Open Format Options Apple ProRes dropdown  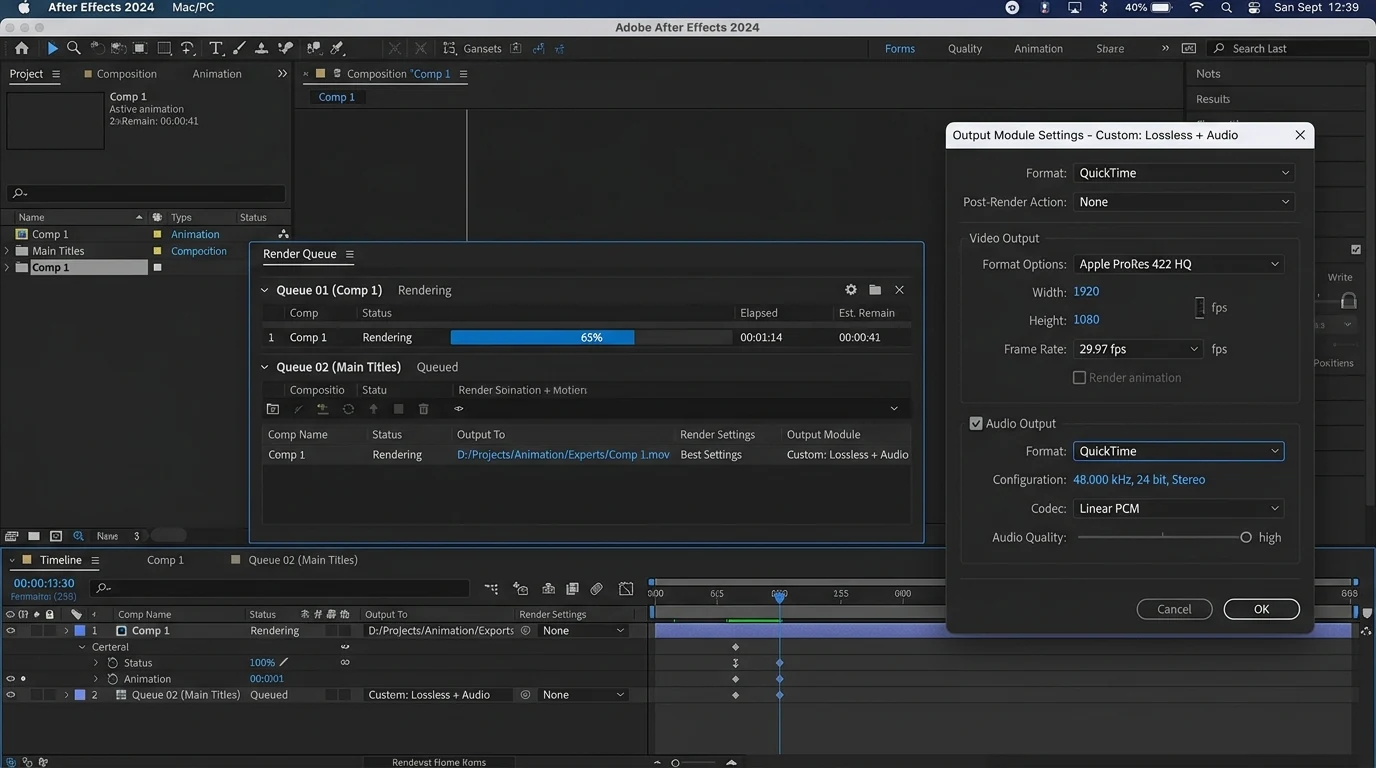pos(1179,264)
